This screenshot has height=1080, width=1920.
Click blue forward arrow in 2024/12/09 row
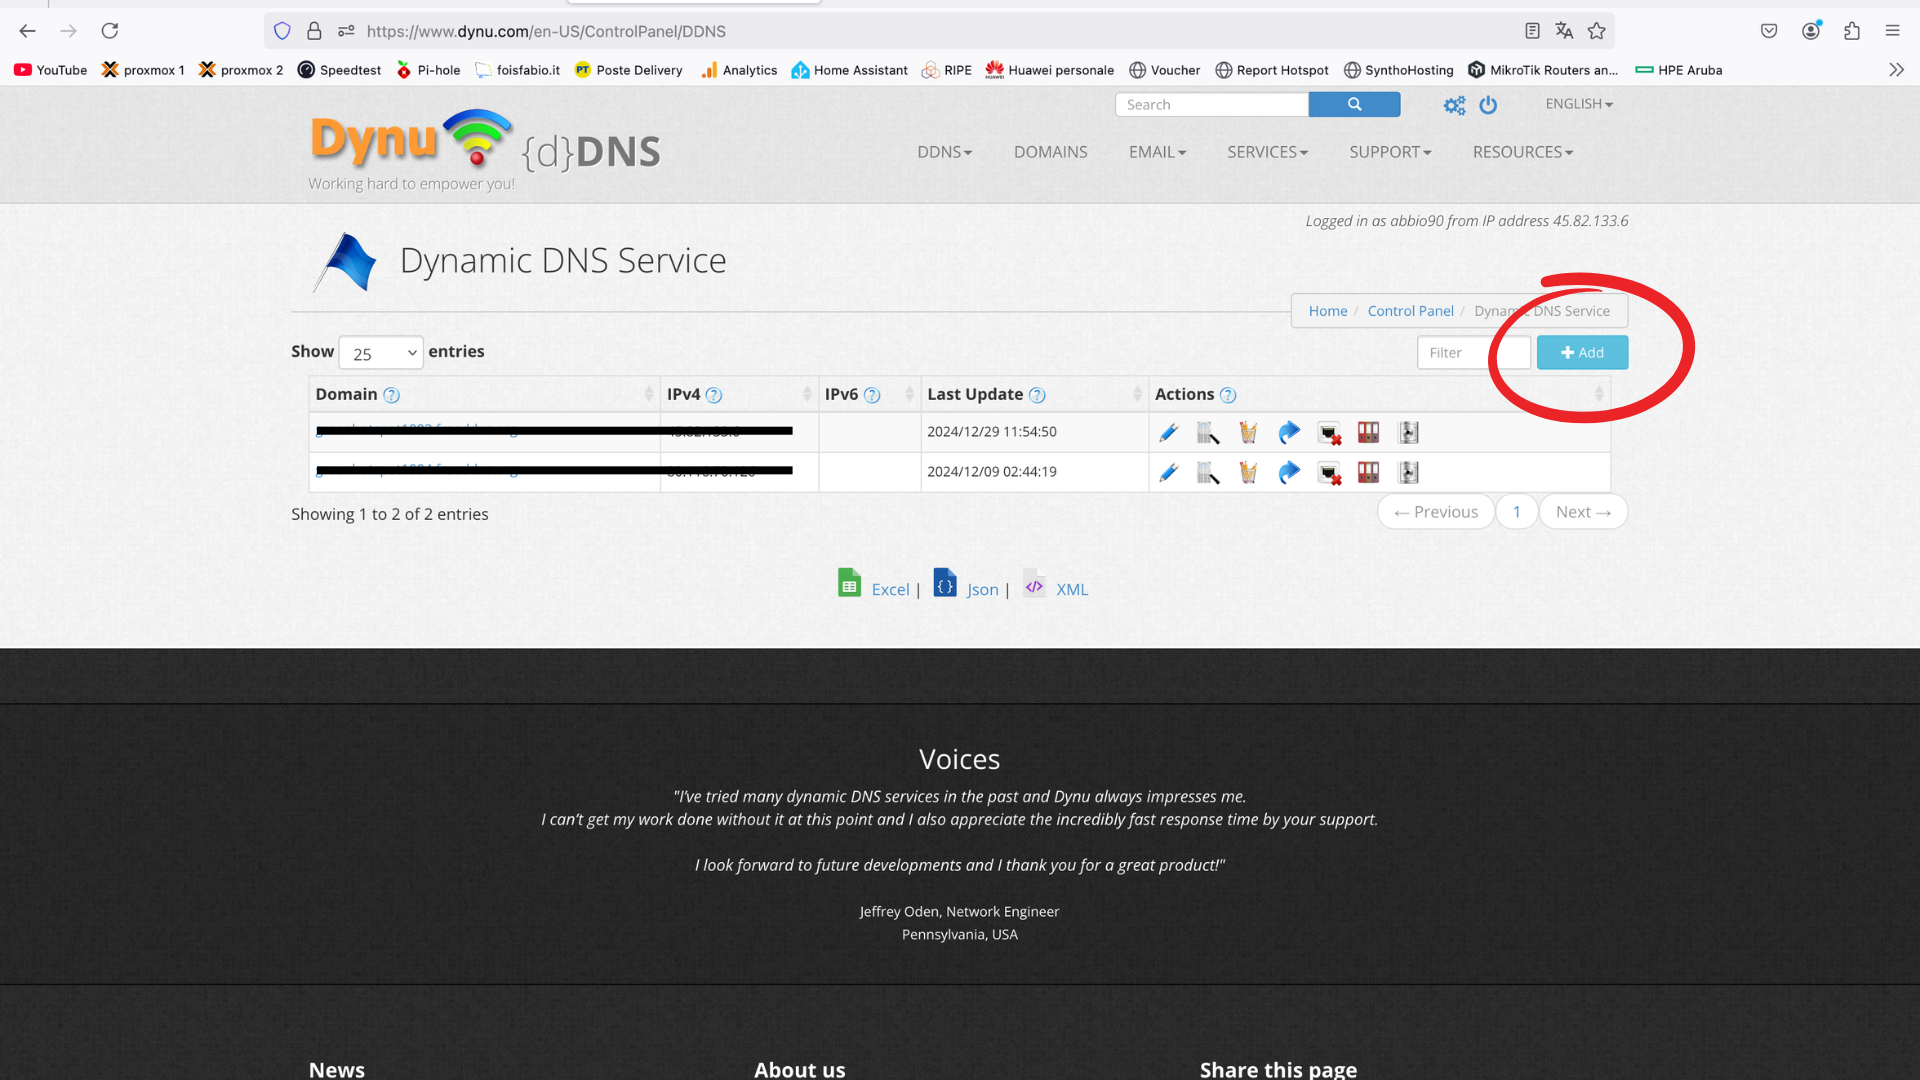pos(1289,472)
